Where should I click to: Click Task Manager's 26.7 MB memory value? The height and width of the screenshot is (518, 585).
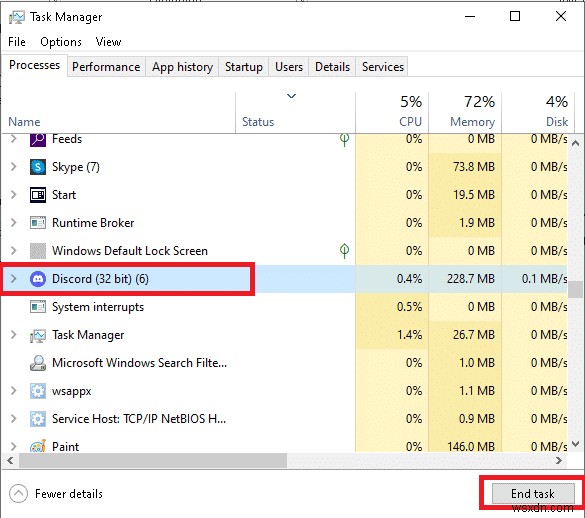tap(474, 335)
